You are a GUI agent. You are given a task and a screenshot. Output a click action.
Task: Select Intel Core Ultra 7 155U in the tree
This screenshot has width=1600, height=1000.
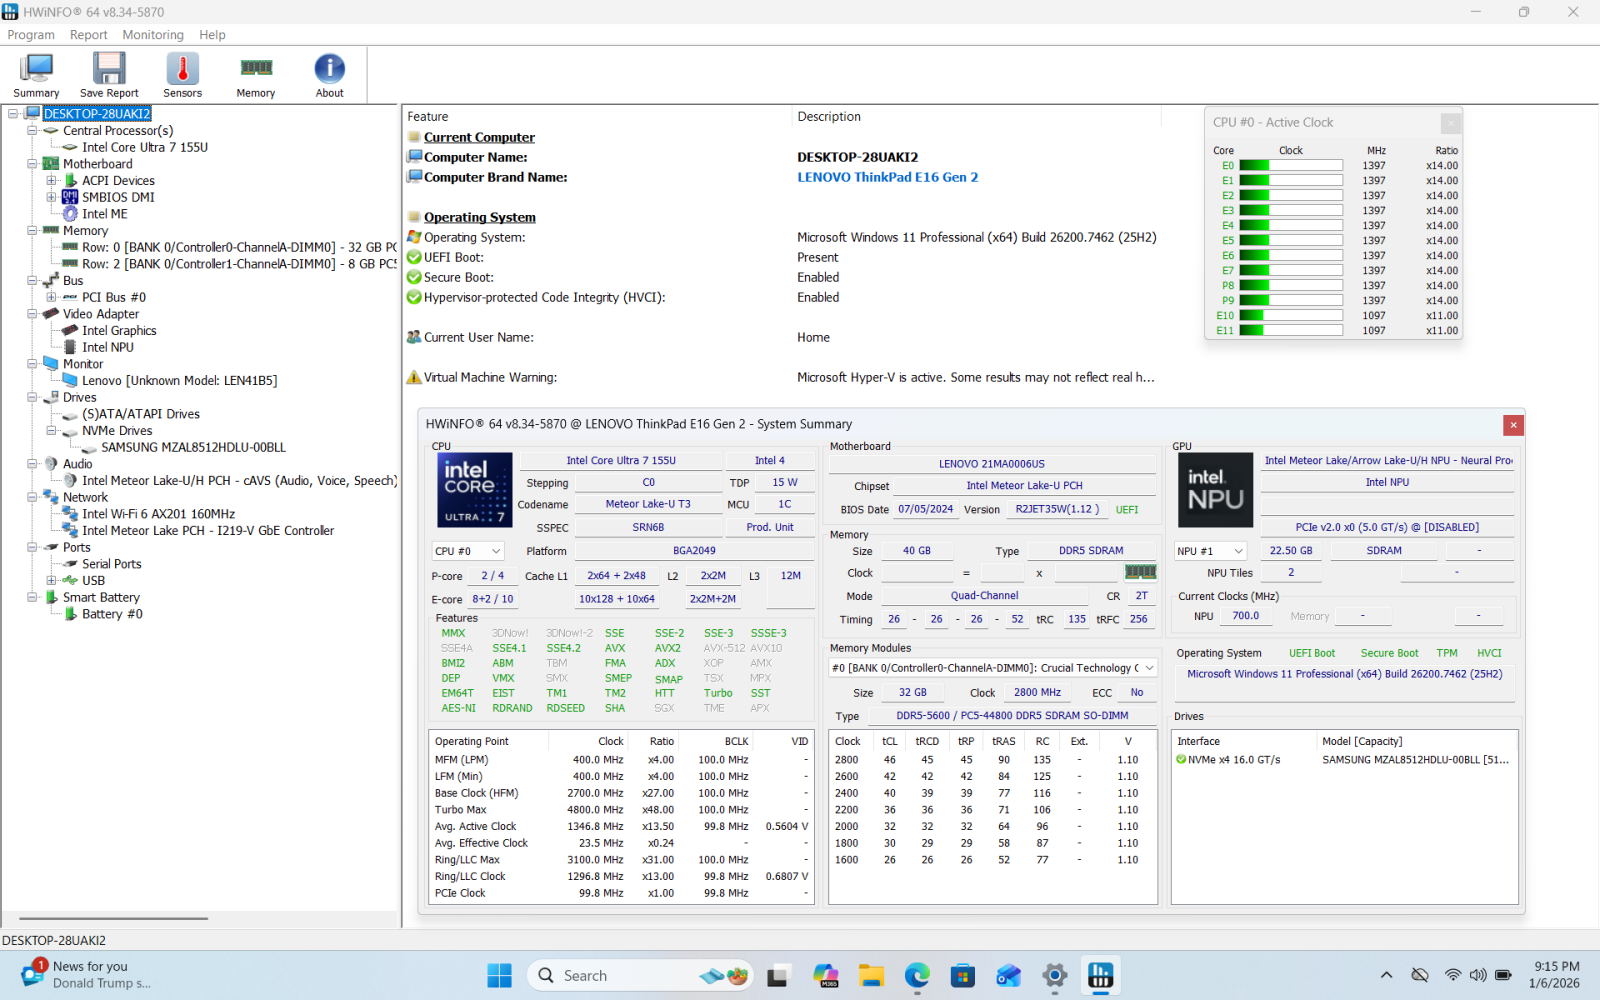click(x=145, y=147)
